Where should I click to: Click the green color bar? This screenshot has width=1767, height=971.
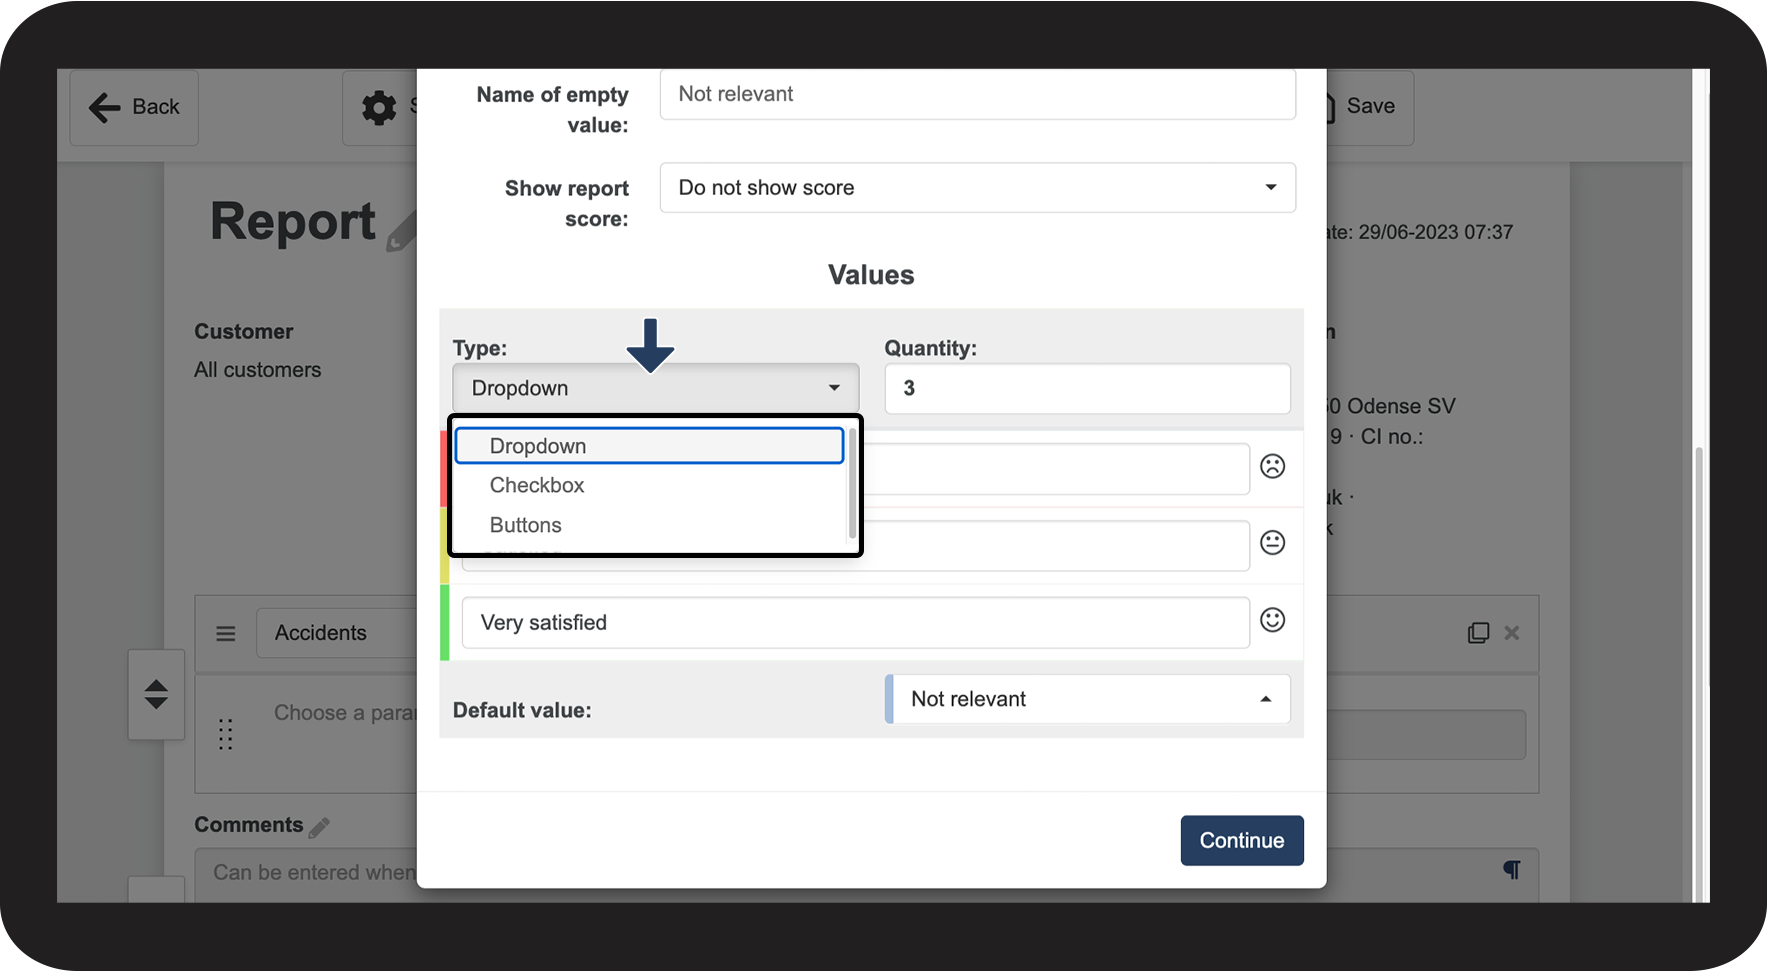point(445,622)
